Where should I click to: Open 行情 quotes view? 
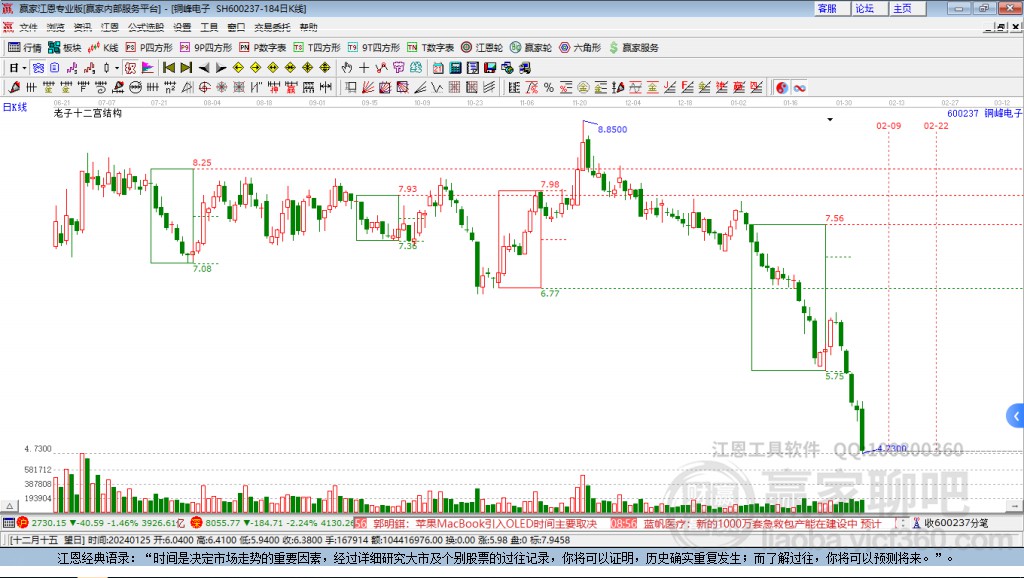(x=25, y=48)
